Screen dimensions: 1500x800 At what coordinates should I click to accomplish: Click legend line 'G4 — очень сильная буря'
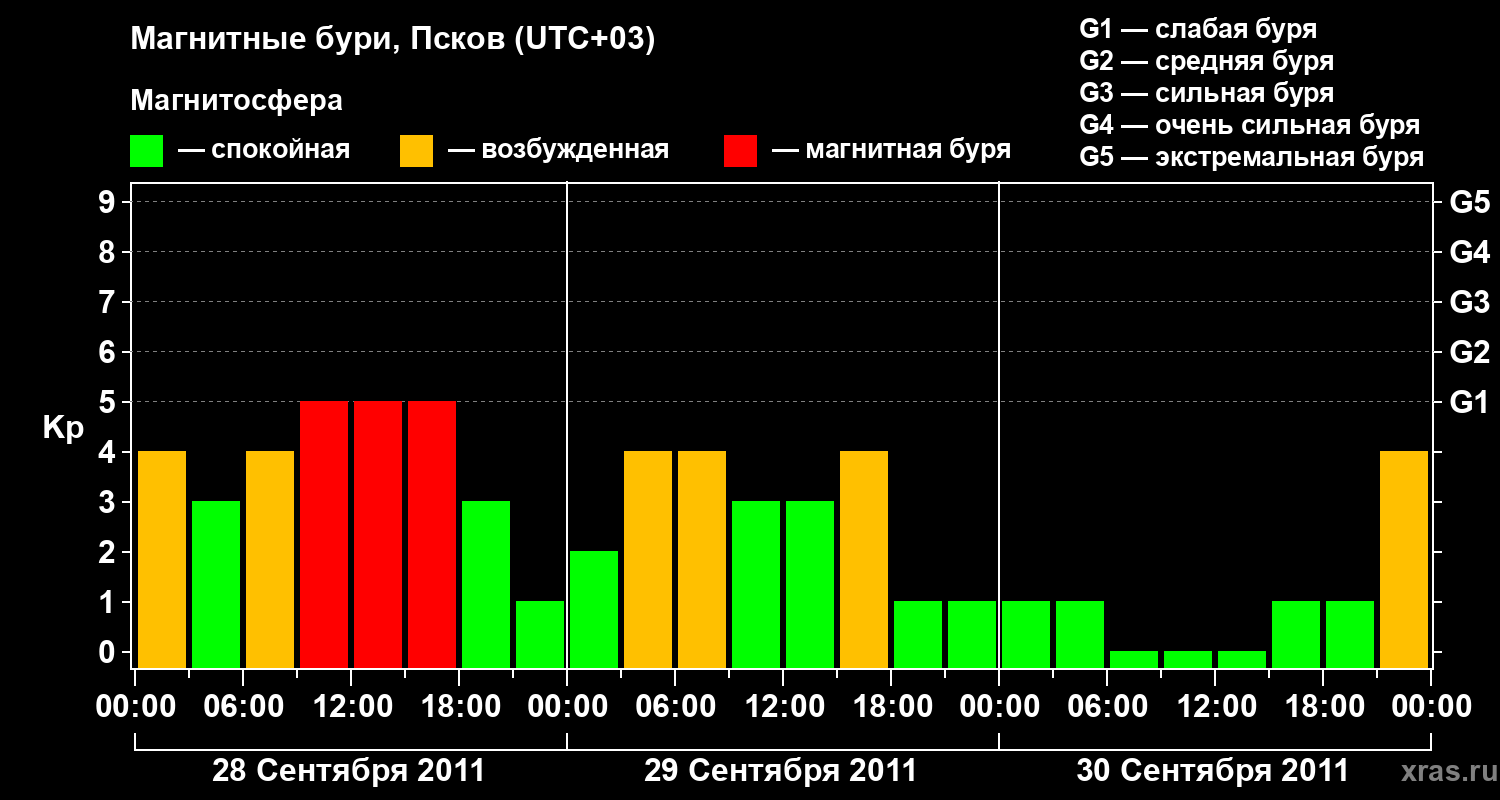pyautogui.click(x=1250, y=125)
